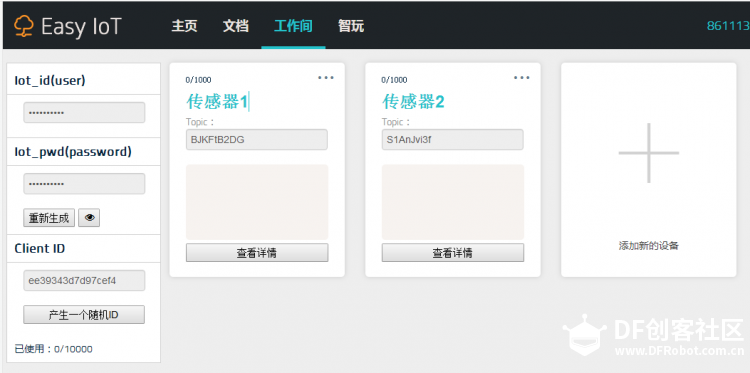The height and width of the screenshot is (373, 750).
Task: Click the Iot_pwd masked input field
Action: (84, 184)
